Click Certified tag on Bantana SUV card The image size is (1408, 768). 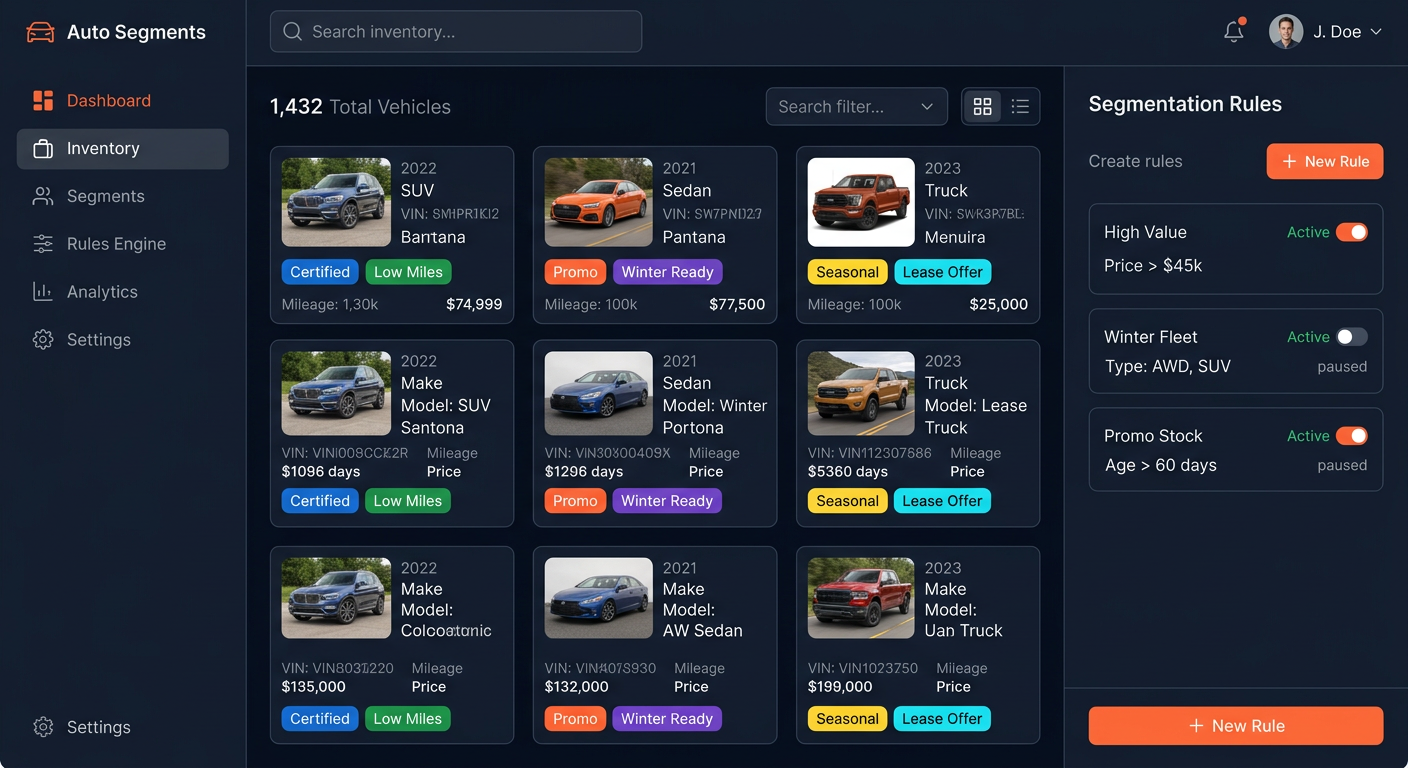click(x=320, y=272)
